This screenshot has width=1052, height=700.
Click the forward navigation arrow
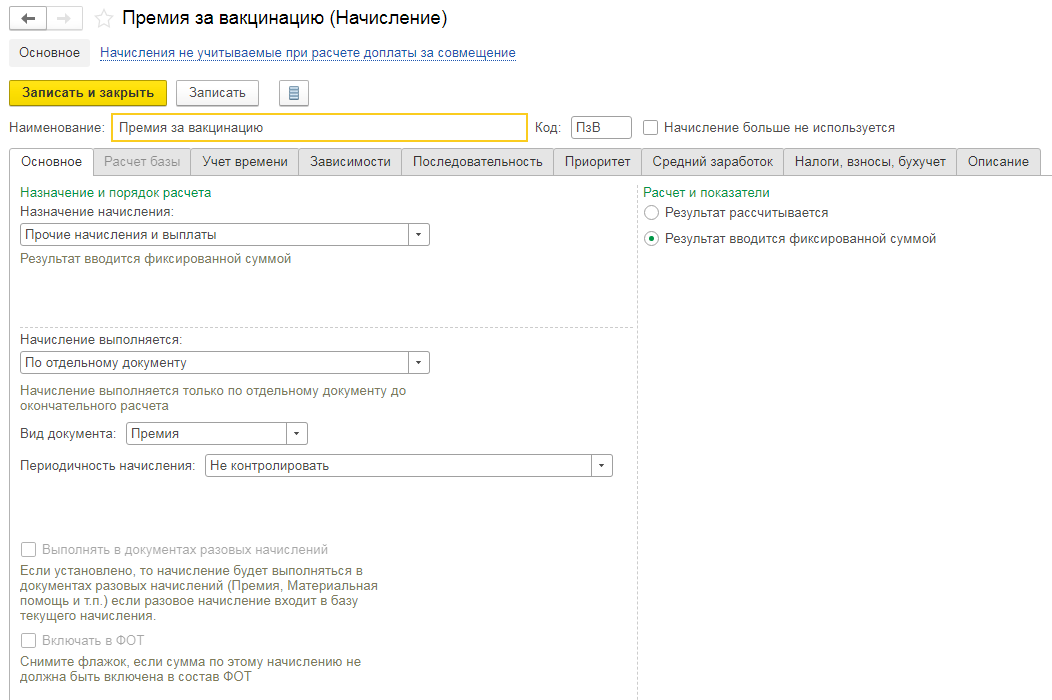pyautogui.click(x=63, y=19)
